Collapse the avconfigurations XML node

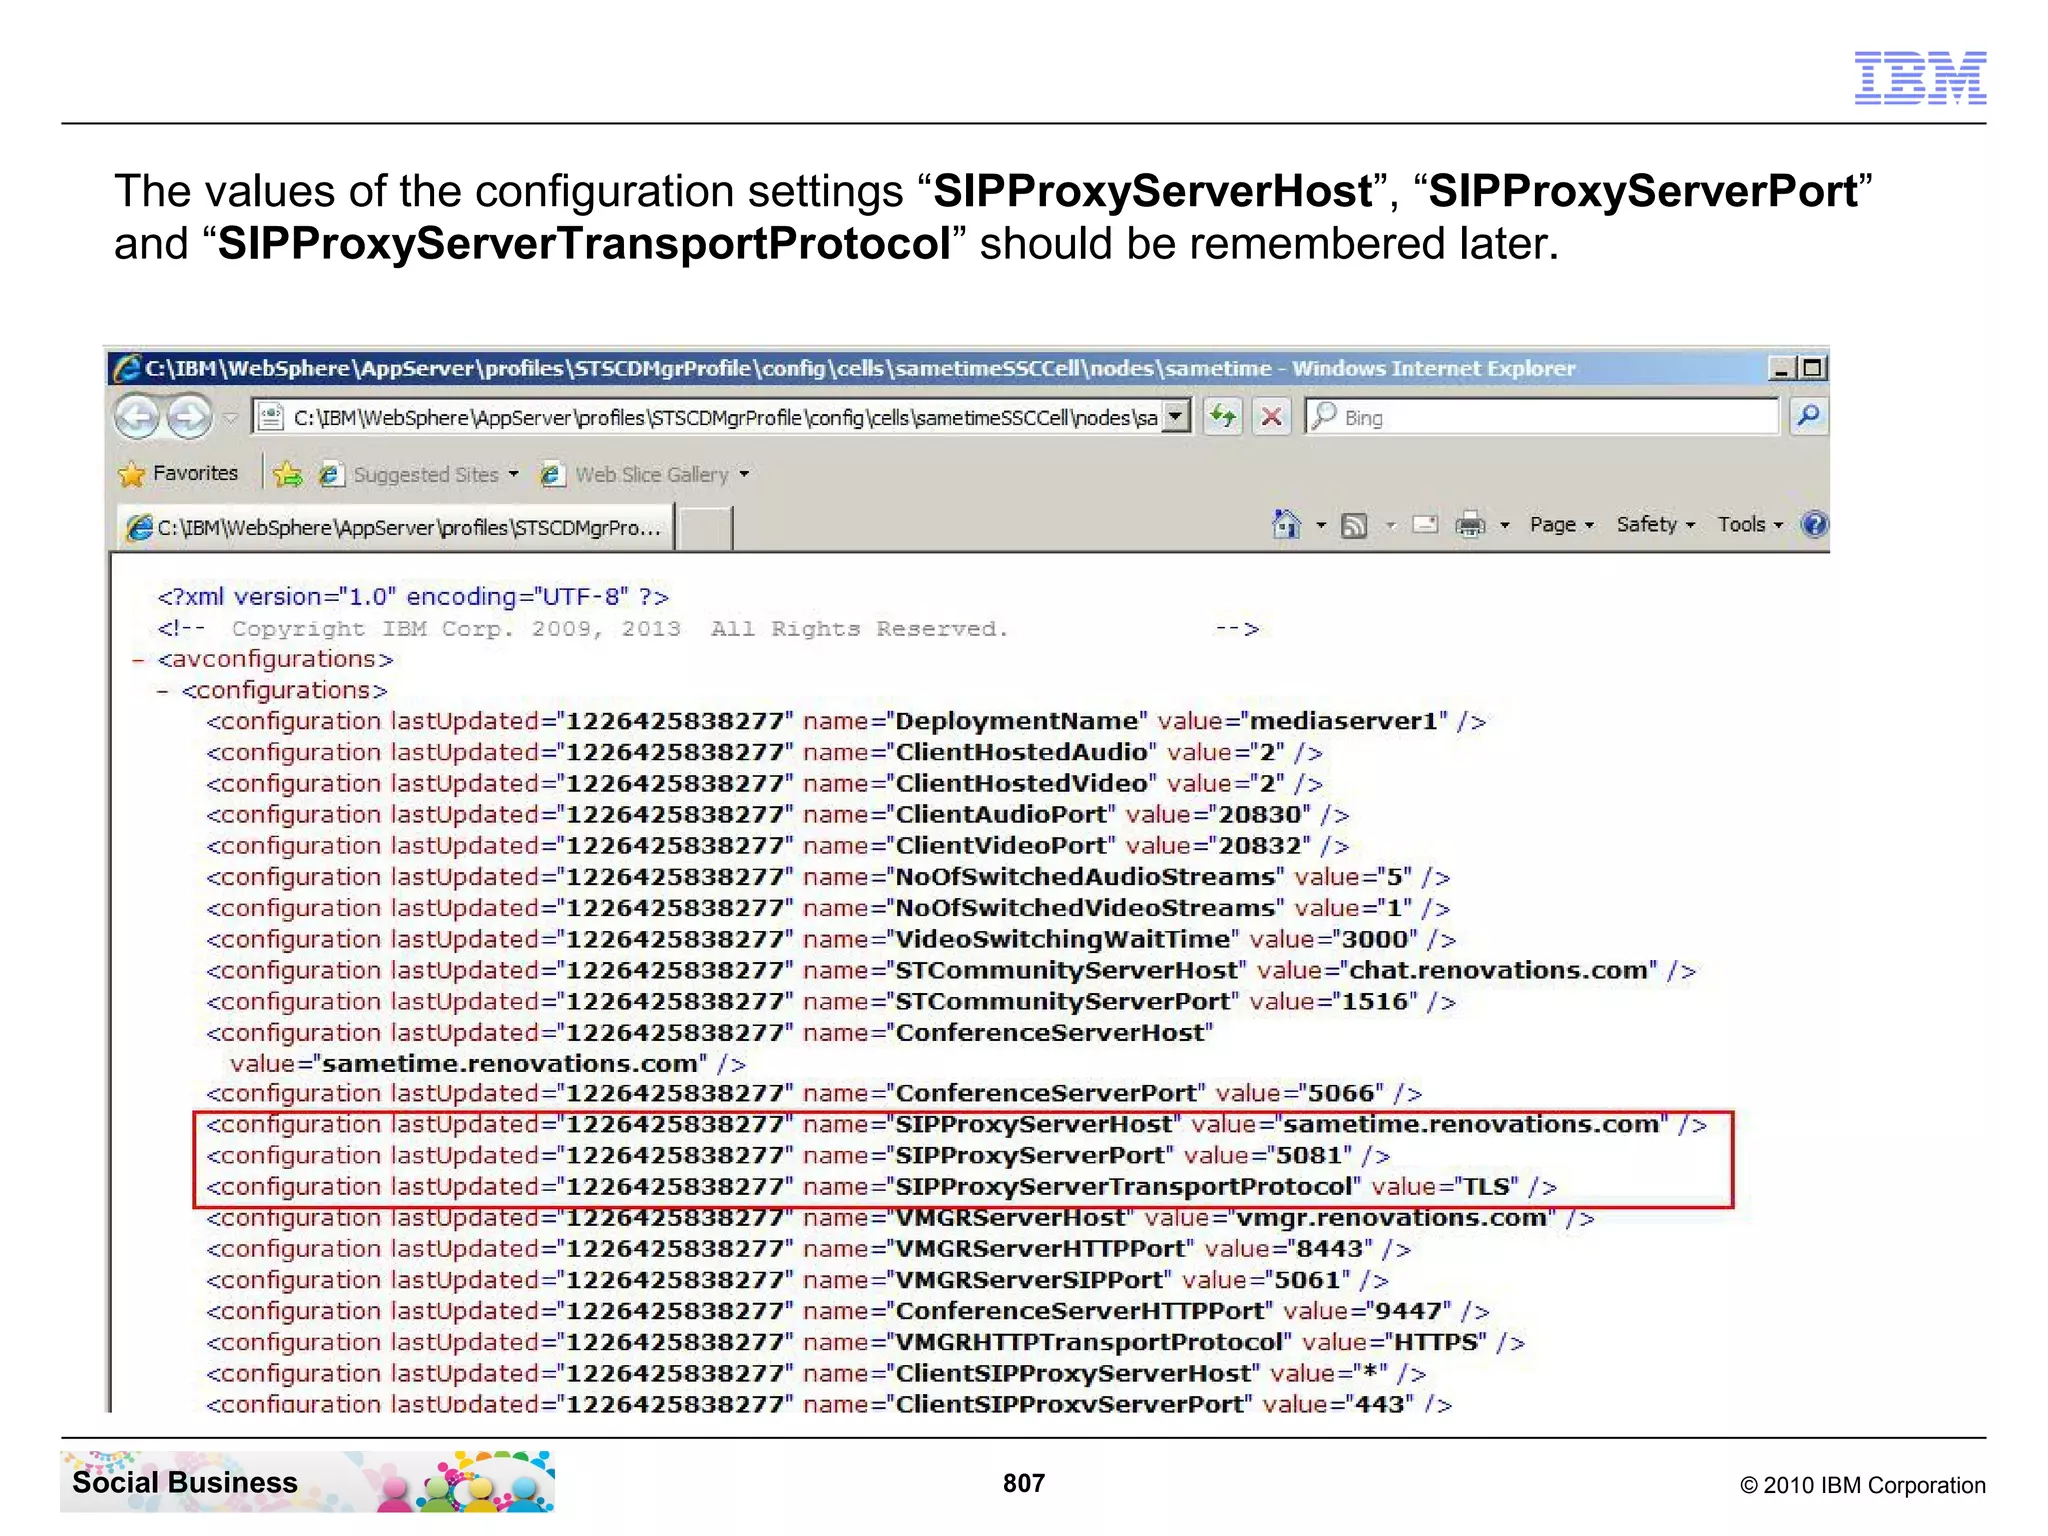(139, 660)
